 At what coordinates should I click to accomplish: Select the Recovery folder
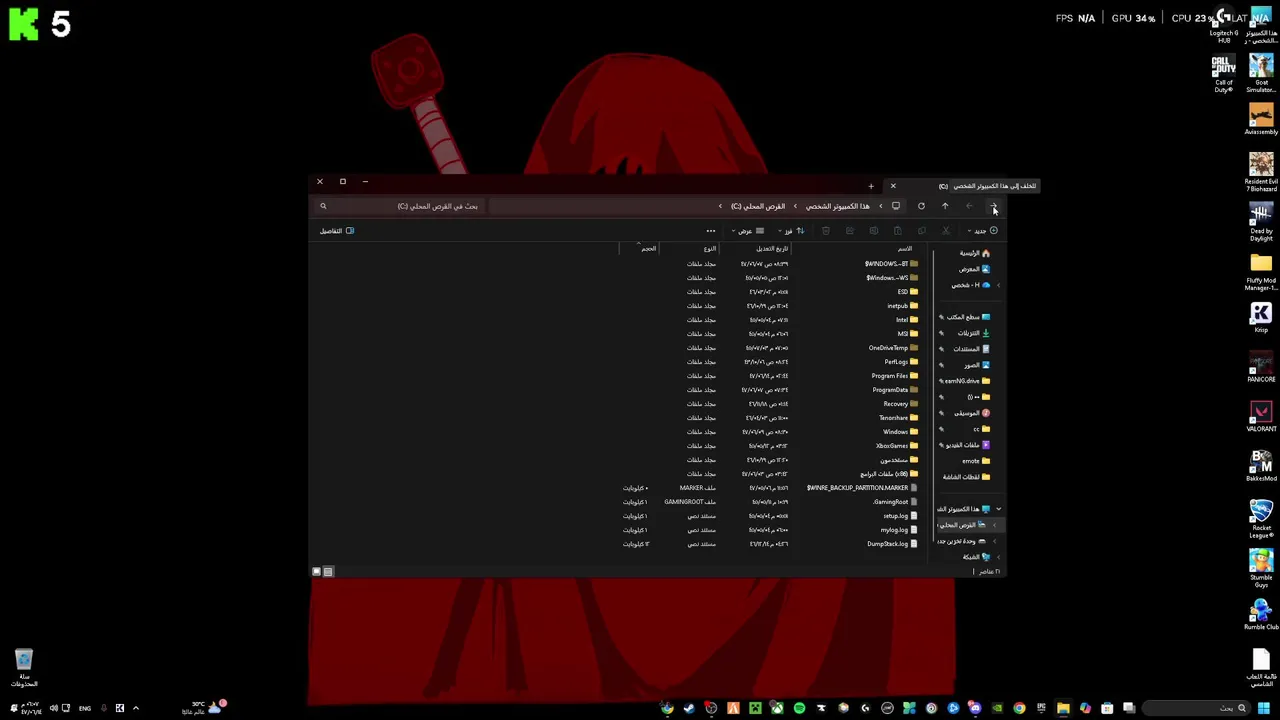(x=901, y=404)
